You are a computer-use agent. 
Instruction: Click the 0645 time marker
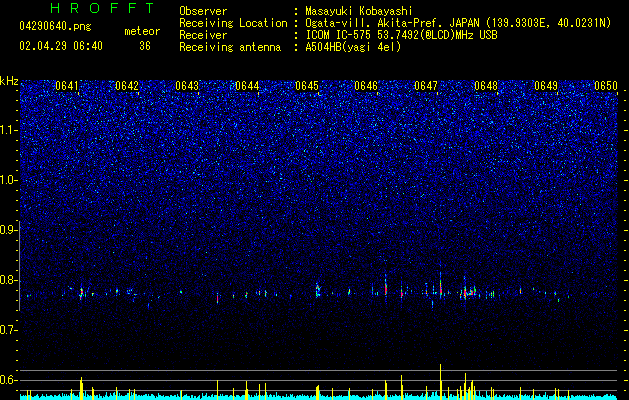click(x=307, y=86)
